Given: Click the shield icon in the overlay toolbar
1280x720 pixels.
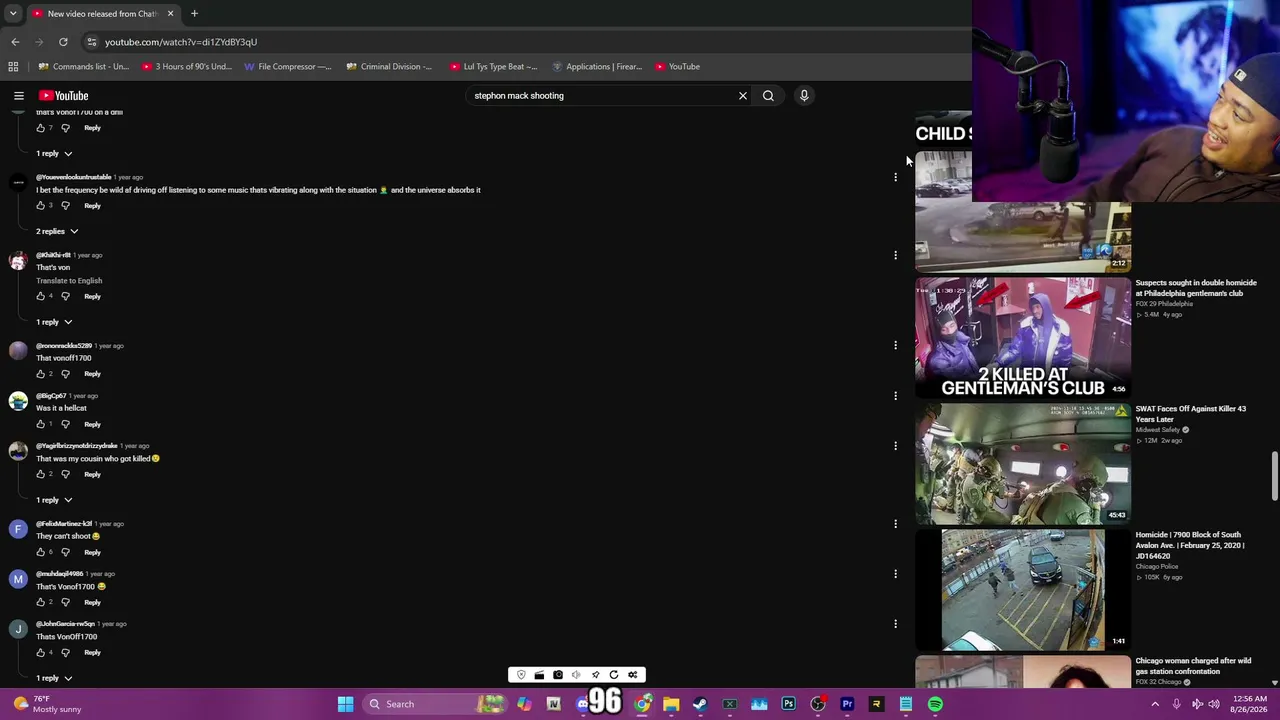Looking at the screenshot, I should pos(521,675).
